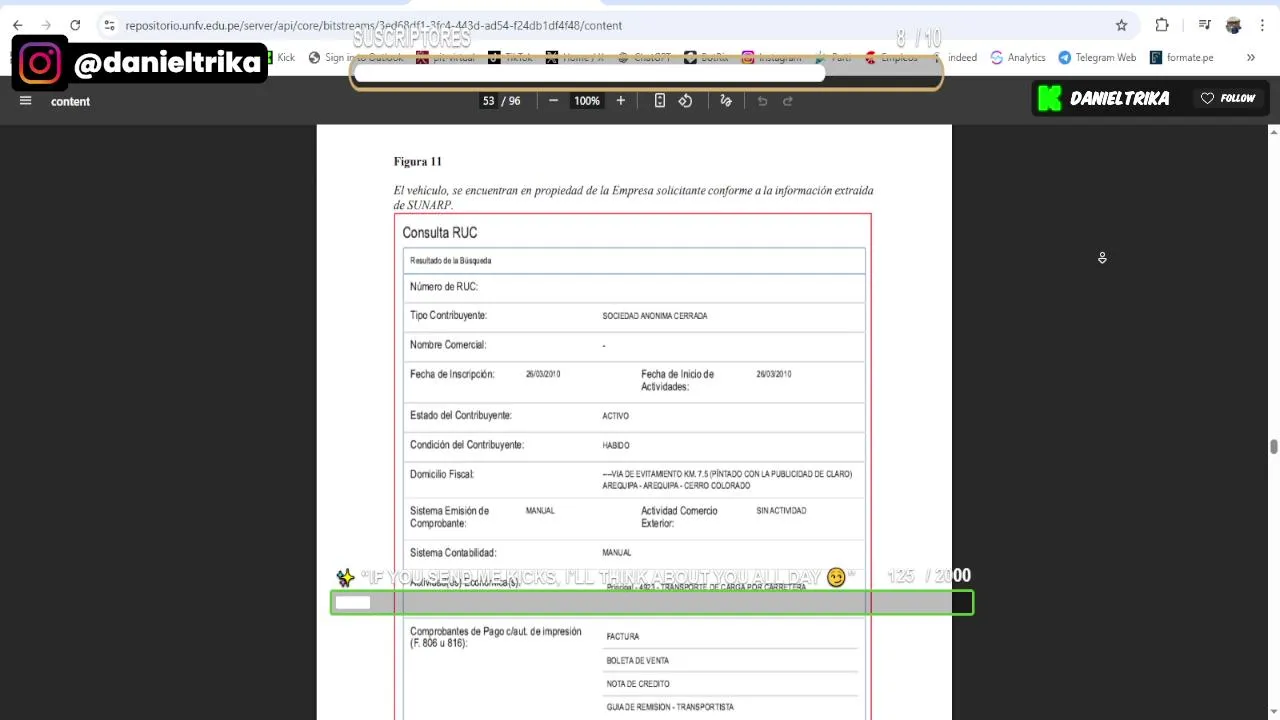Image resolution: width=1280 pixels, height=720 pixels.
Task: Click the 'Número de RUC:' label
Action: 444,287
